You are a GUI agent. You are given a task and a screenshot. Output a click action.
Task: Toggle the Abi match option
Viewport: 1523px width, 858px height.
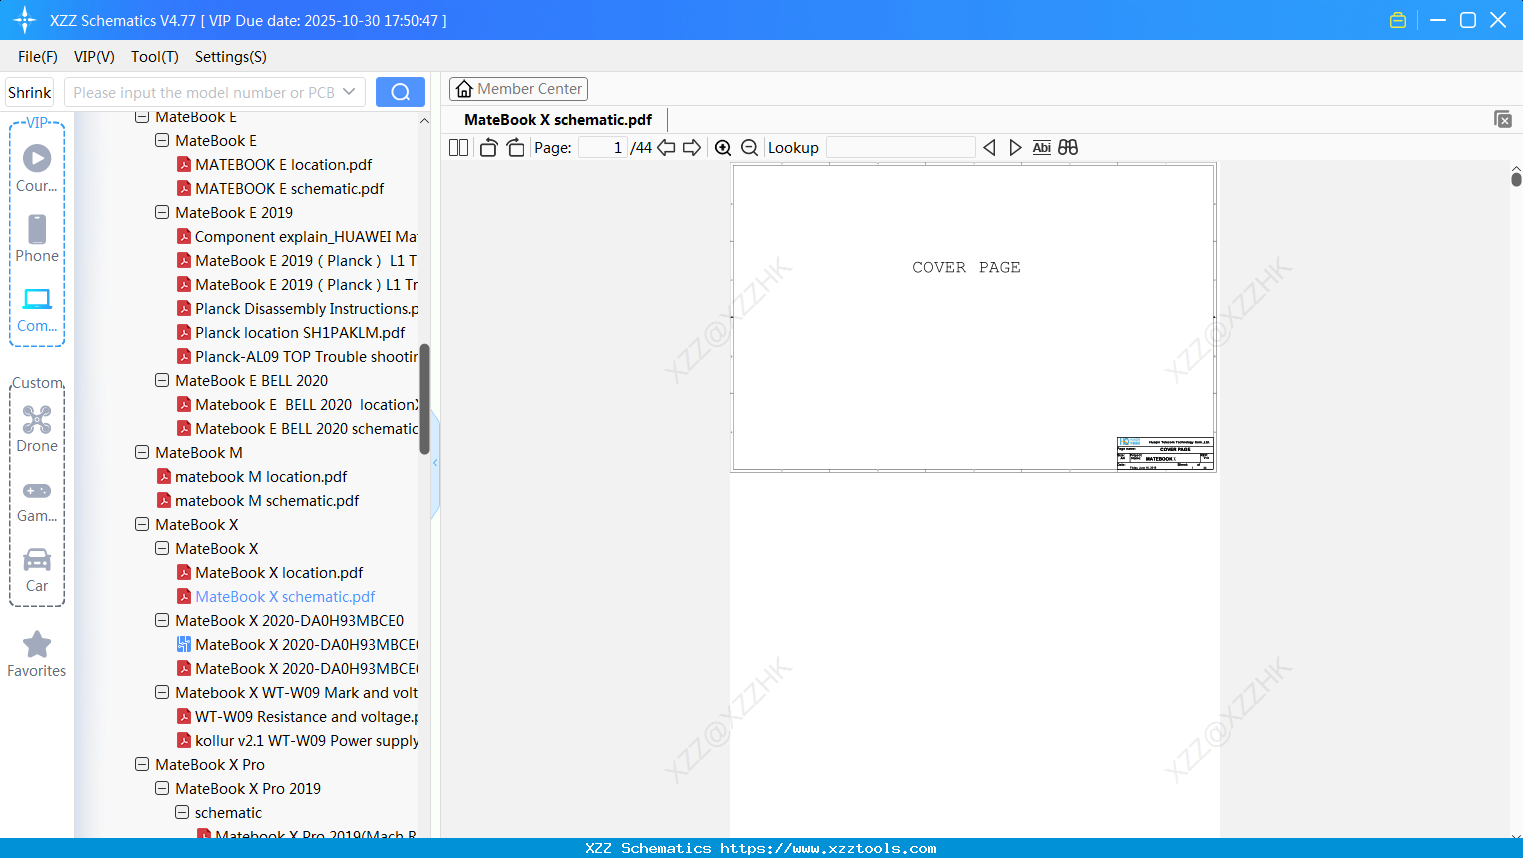click(1041, 148)
